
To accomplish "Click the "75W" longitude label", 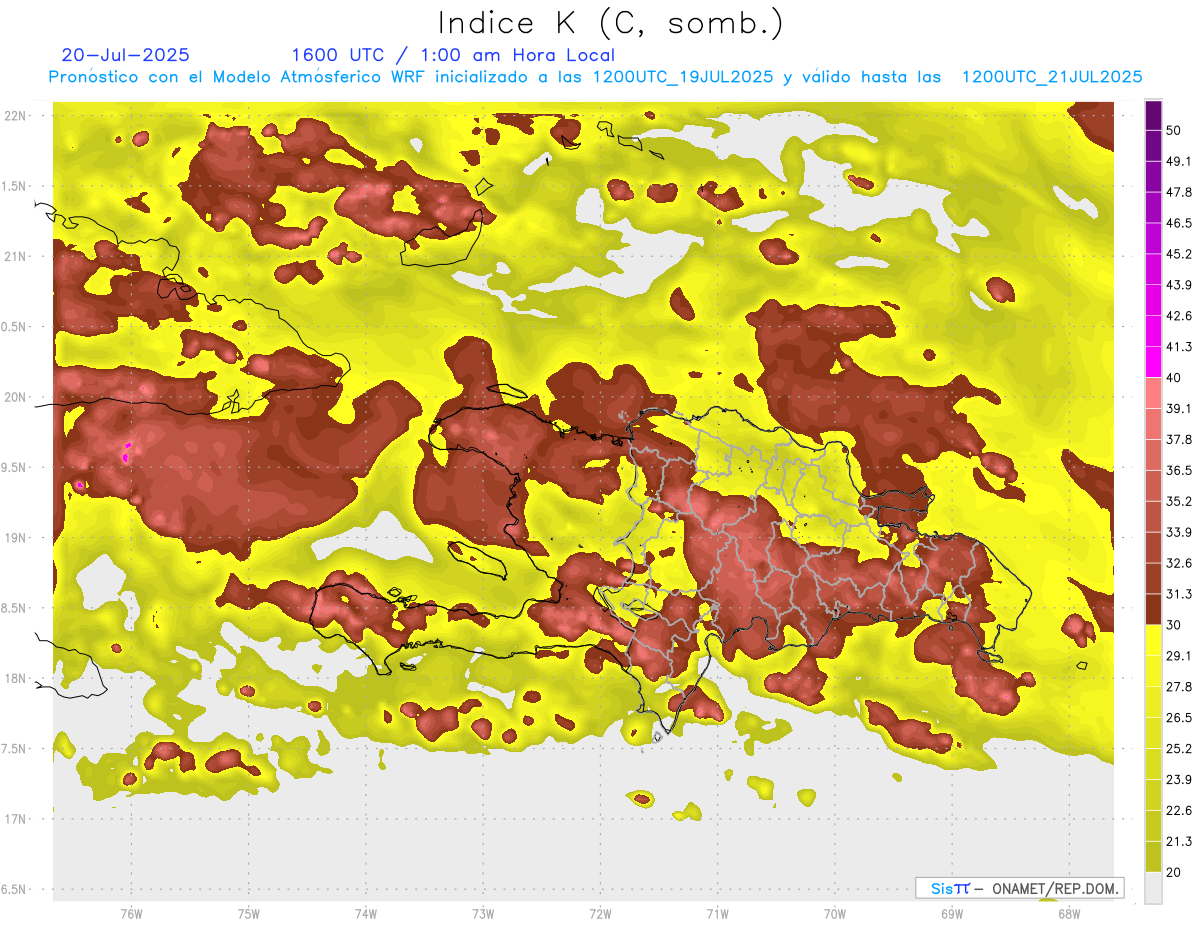I will pos(249,914).
